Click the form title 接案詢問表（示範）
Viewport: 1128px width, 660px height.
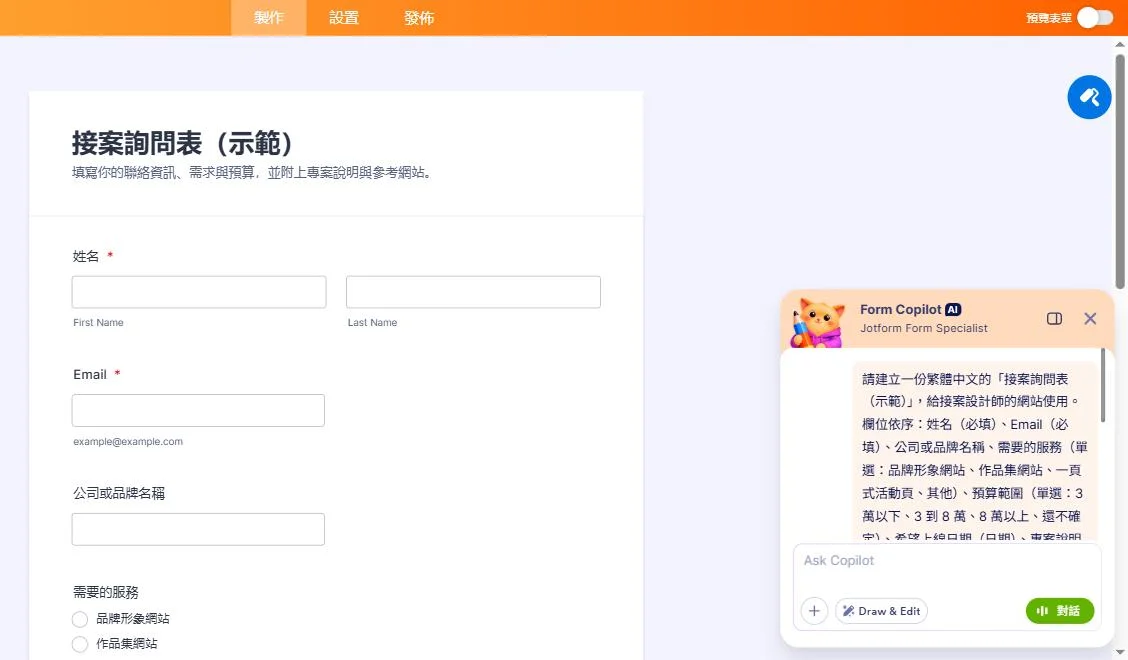coord(183,143)
